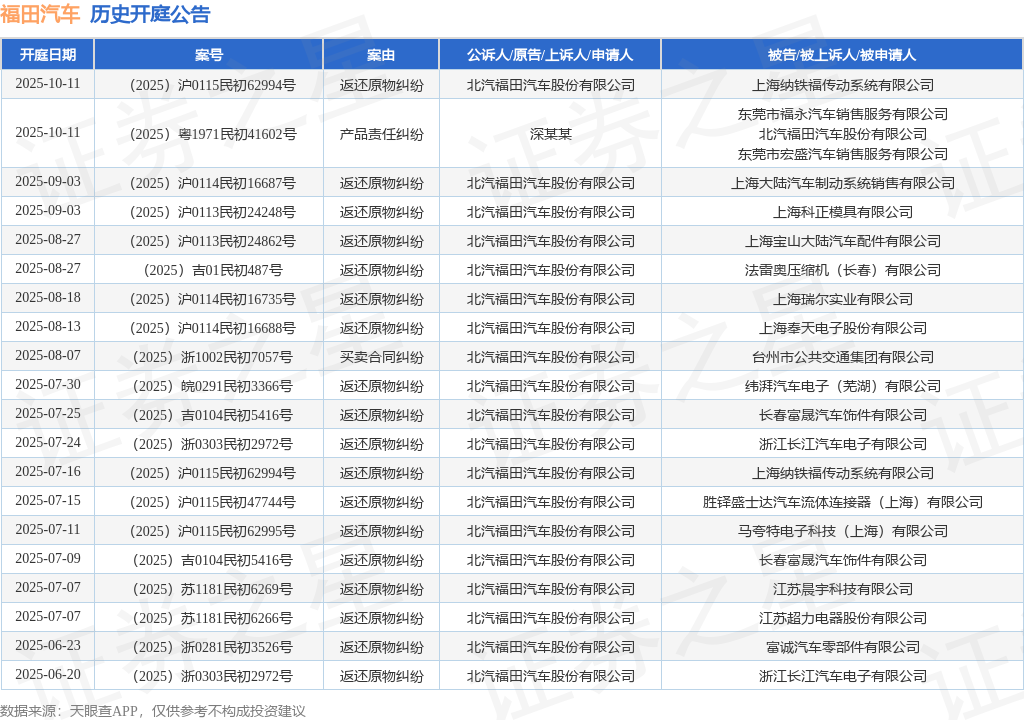The height and width of the screenshot is (720, 1024).
Task: Select case number 苏1181民初6269号
Action: [x=213, y=589]
